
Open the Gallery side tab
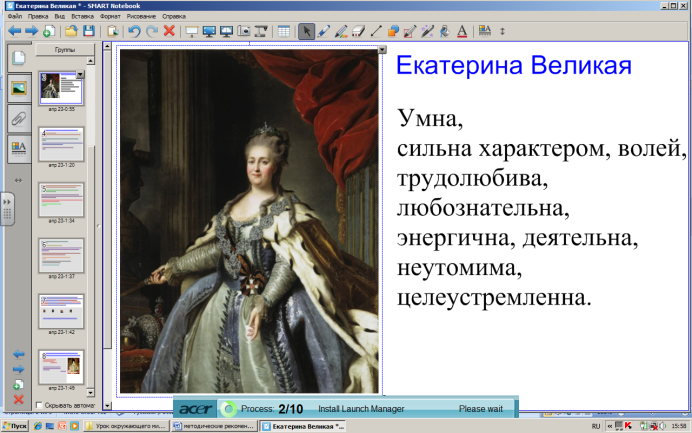19,88
